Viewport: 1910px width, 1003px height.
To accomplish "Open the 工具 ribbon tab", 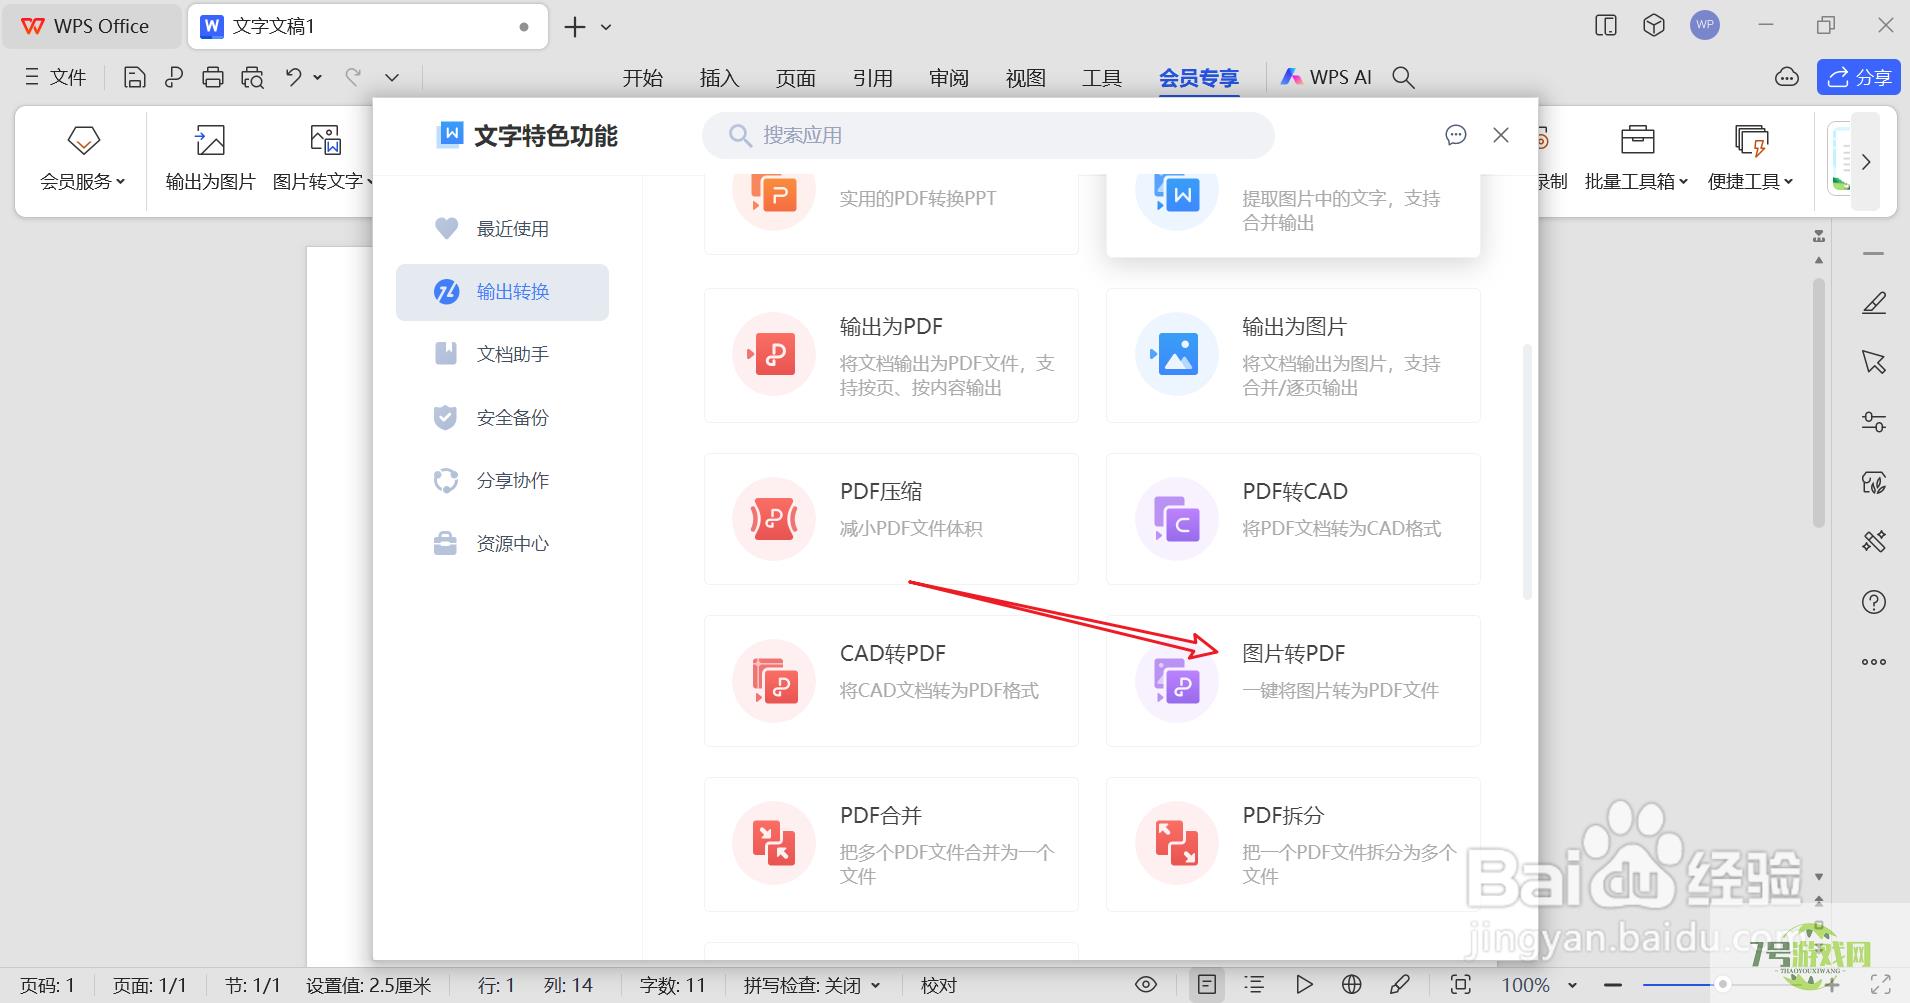I will pos(1102,78).
